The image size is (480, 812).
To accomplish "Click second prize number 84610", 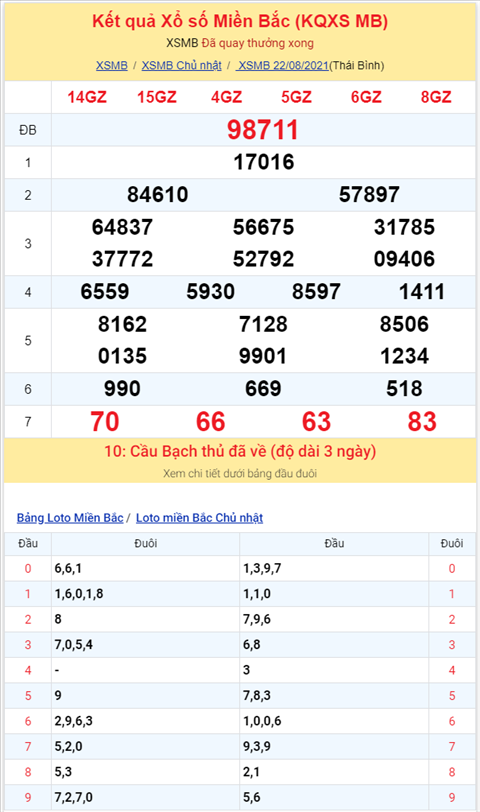I will click(x=157, y=195).
